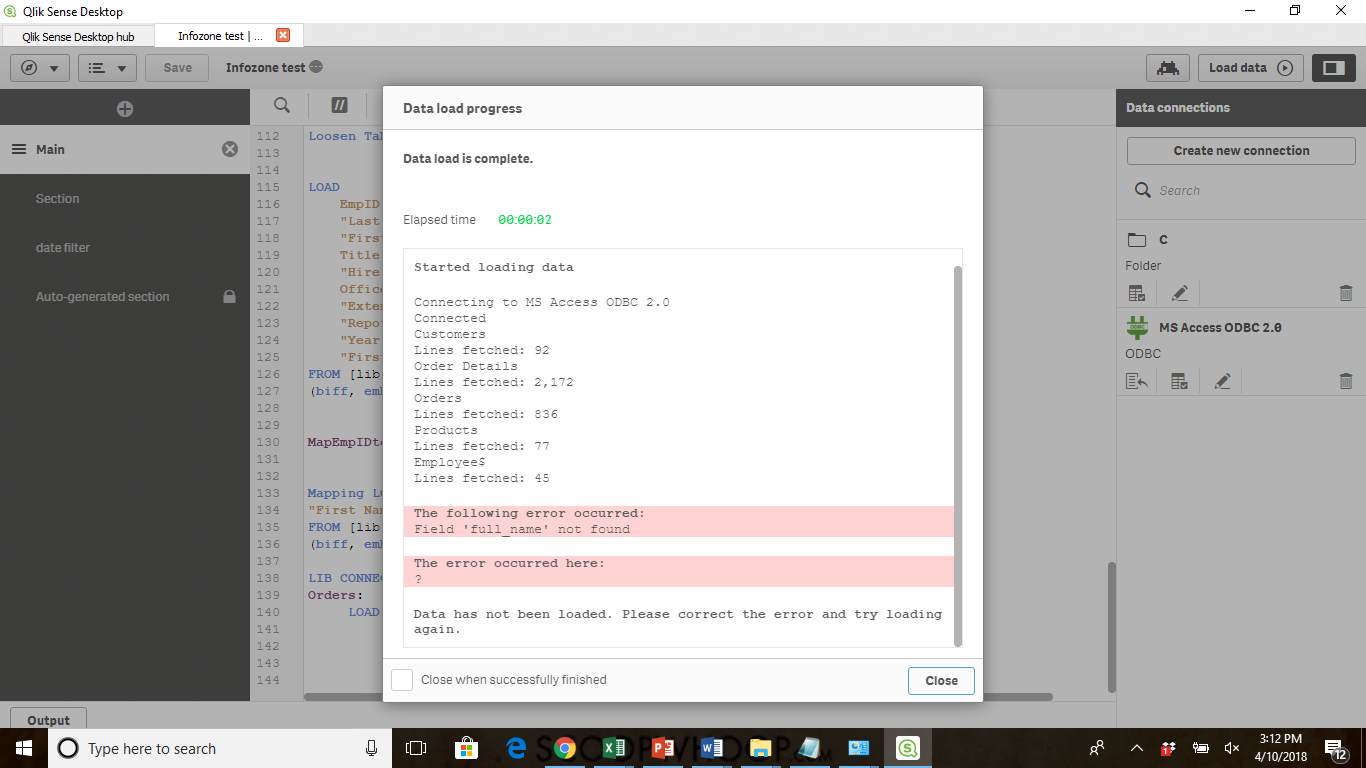Open the debug panel bug icon

[1167, 67]
